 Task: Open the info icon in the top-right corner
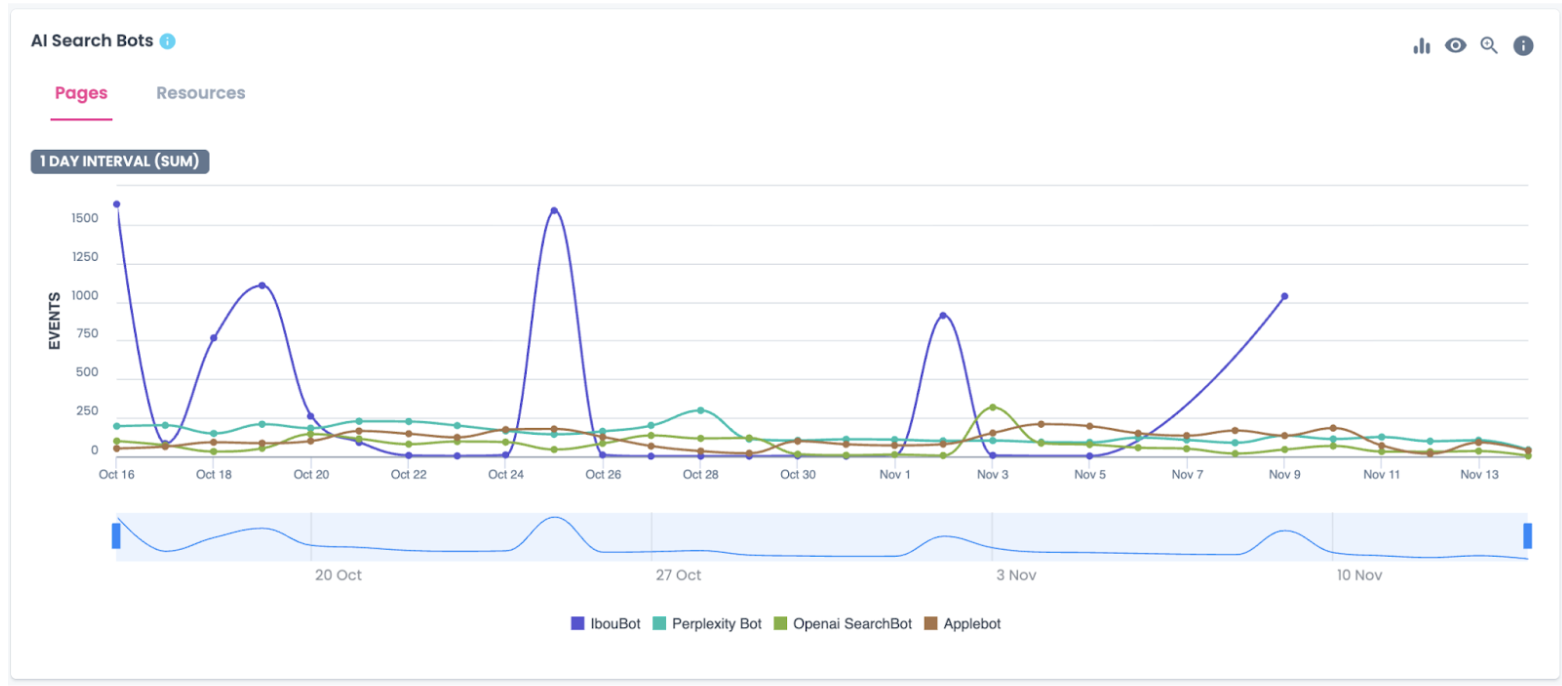point(1524,45)
